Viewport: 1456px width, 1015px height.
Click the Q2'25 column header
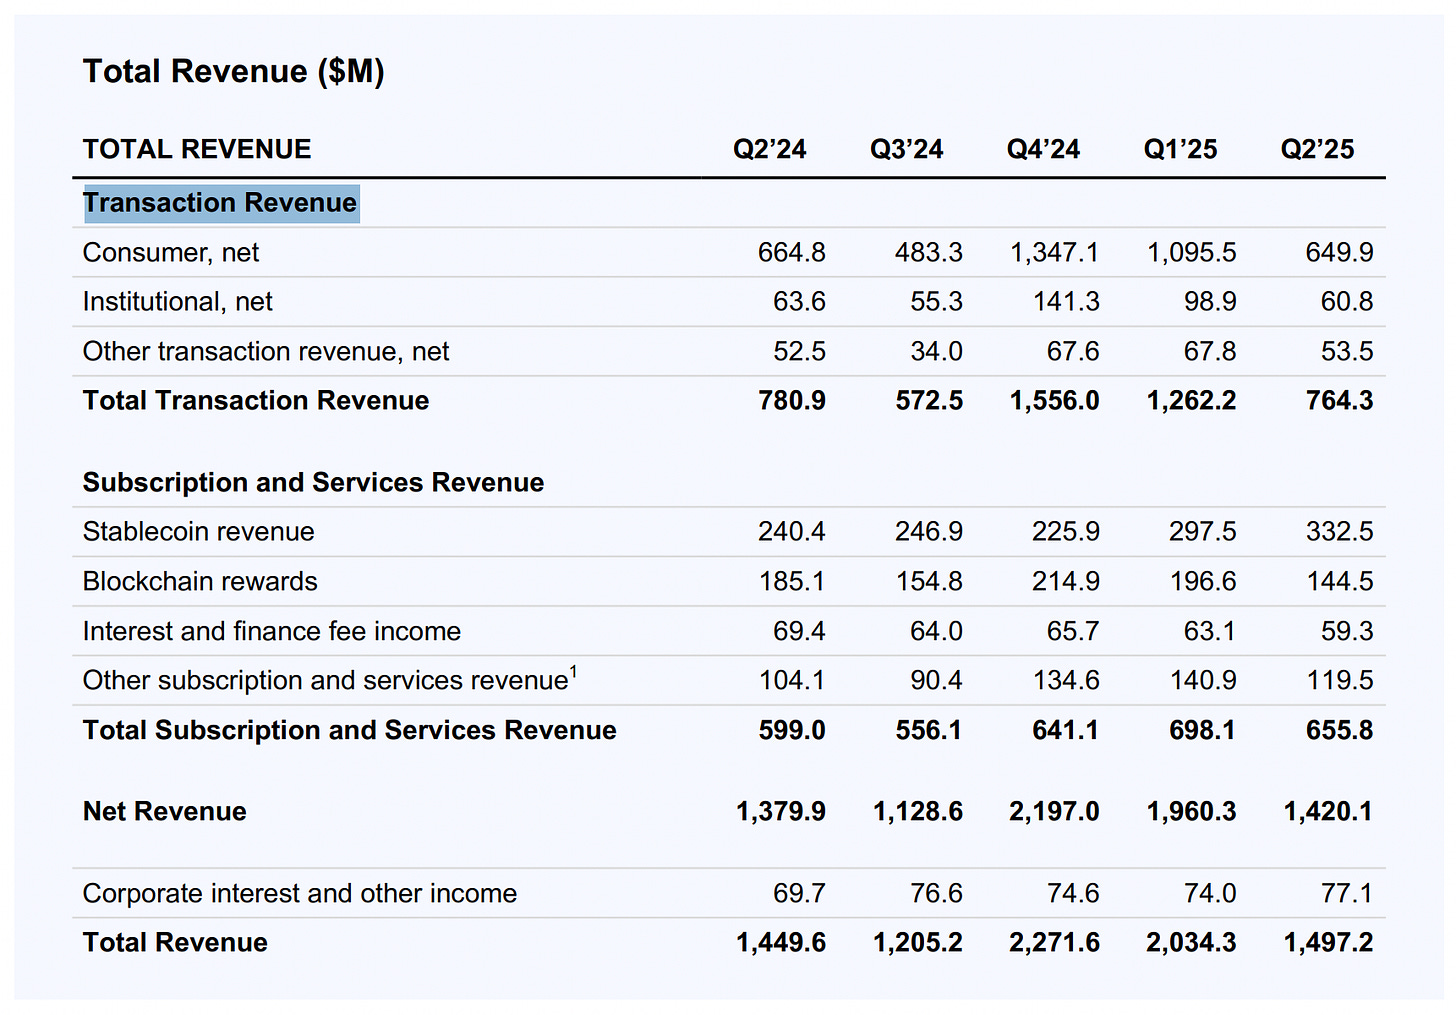coord(1317,149)
